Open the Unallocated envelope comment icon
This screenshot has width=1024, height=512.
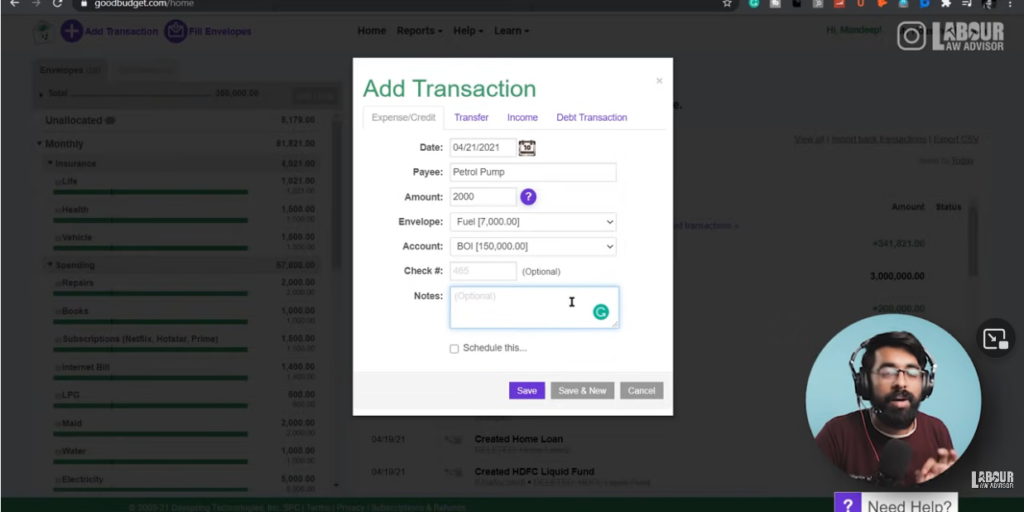(110, 121)
